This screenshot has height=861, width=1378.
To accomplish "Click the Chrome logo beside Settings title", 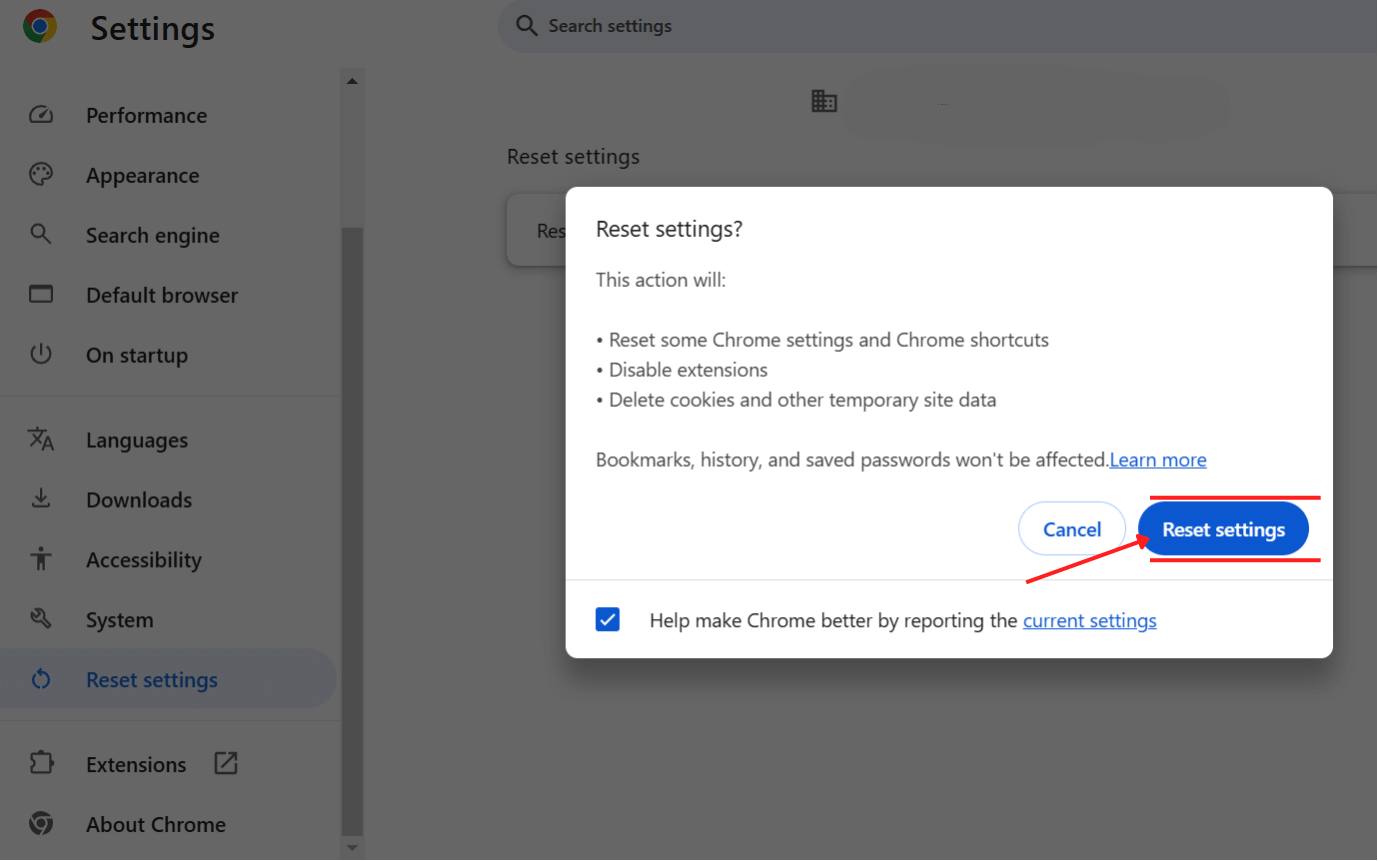I will pyautogui.click(x=39, y=27).
